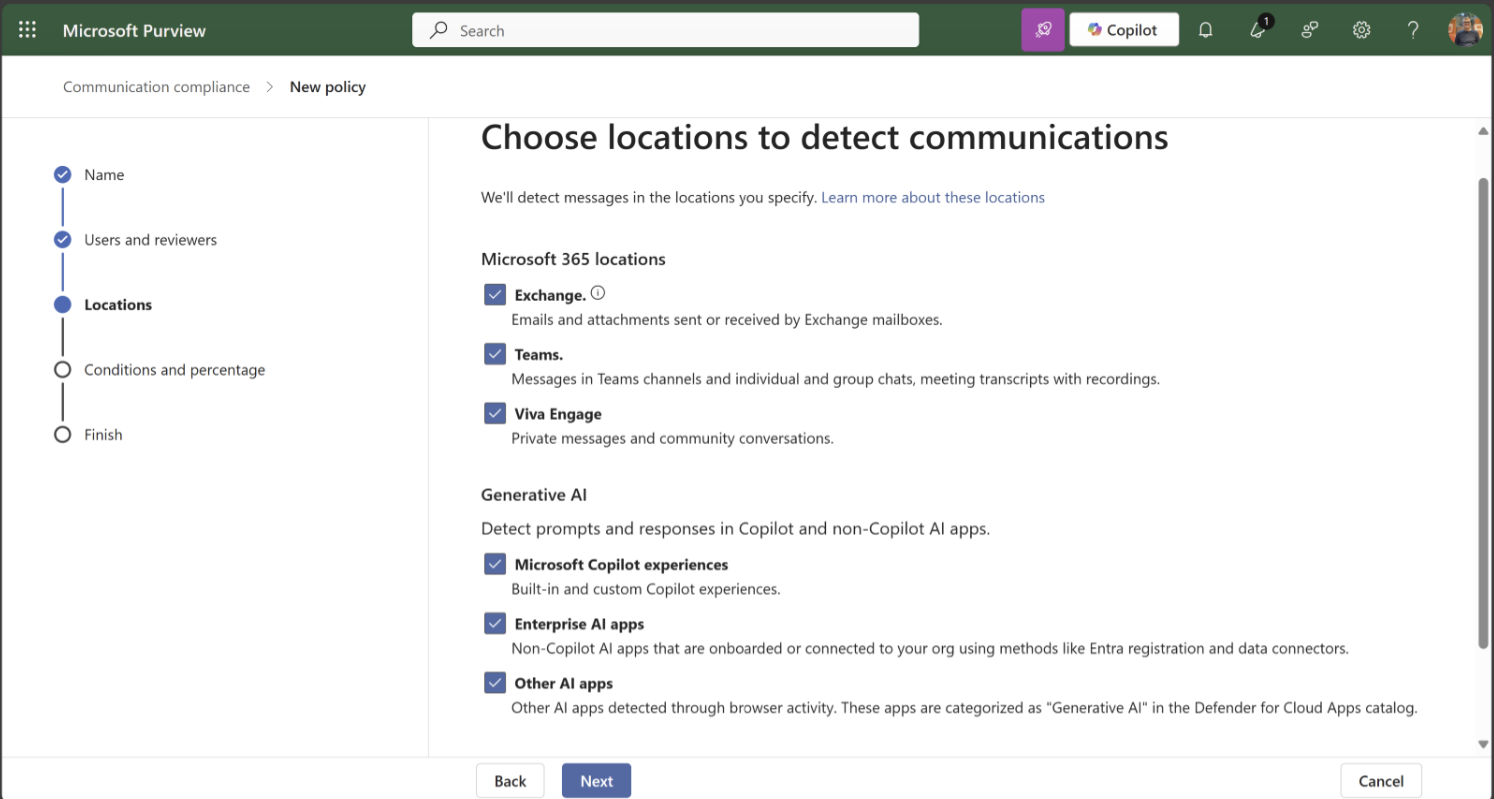Click the Microsoft 365 locations heading
This screenshot has height=799, width=1494.
[573, 259]
